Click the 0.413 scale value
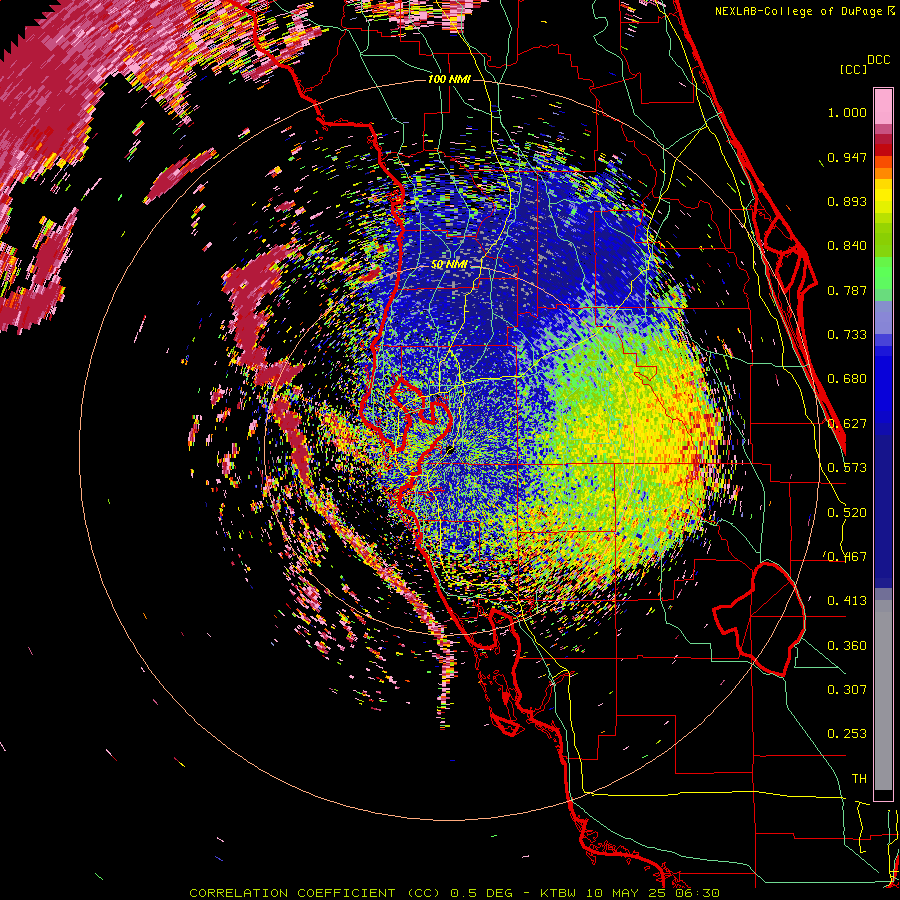The image size is (900, 900). [x=847, y=601]
